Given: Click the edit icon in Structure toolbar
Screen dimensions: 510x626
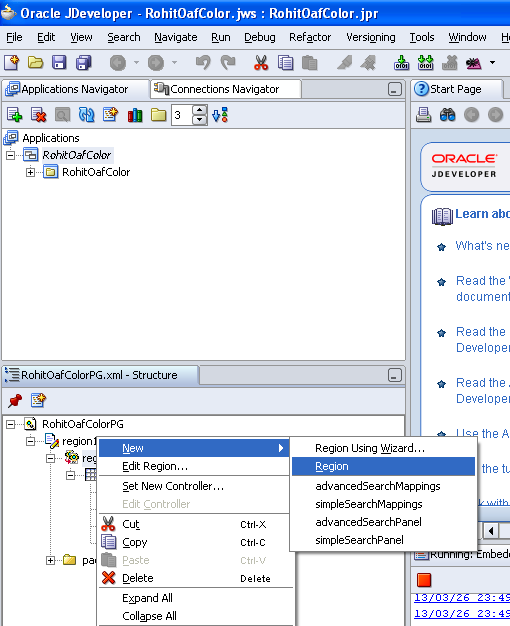Looking at the screenshot, I should click(38, 400).
